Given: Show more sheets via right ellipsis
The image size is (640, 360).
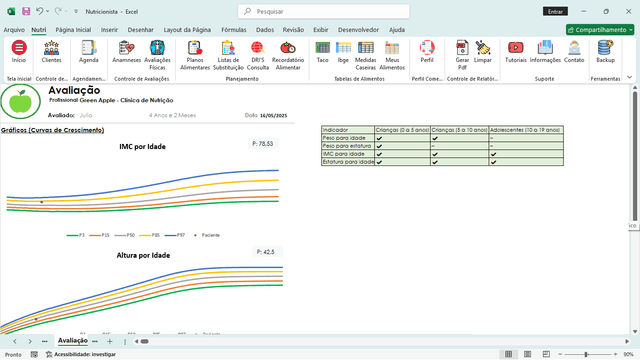Looking at the screenshot, I should [x=95, y=341].
